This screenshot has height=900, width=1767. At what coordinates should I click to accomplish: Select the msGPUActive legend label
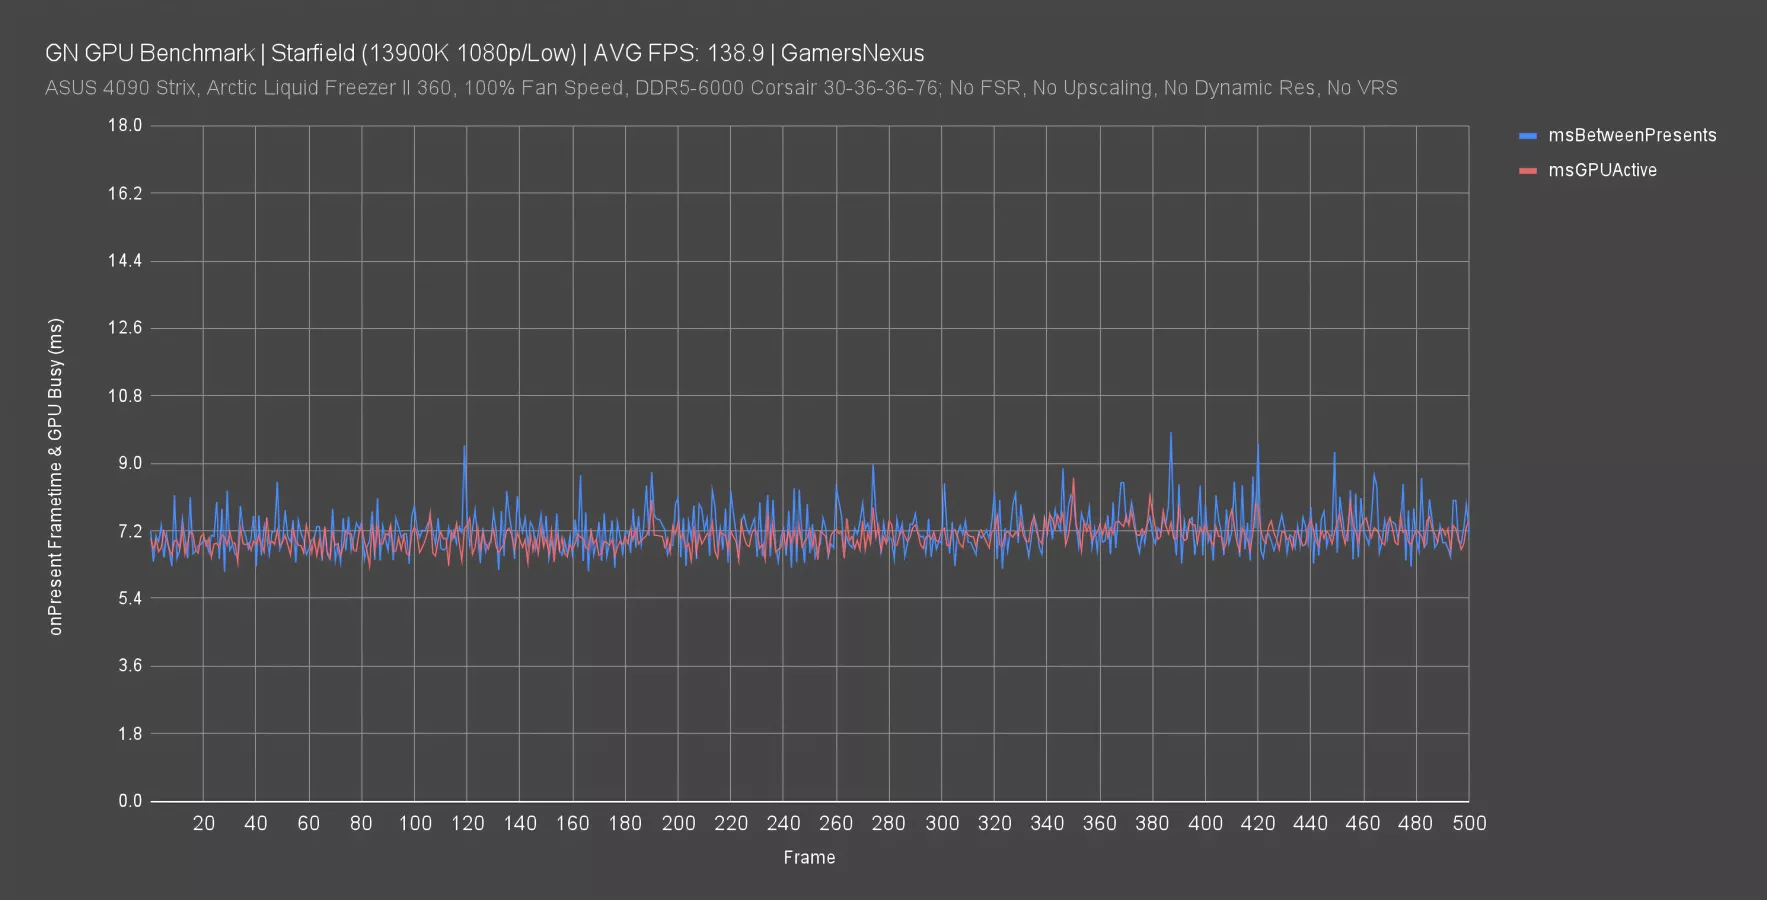point(1602,171)
